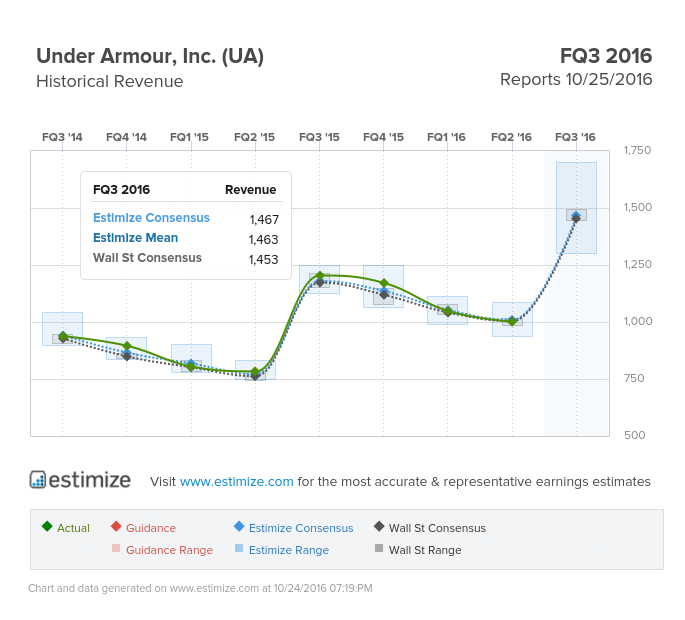
Task: Click Estimize Mean in the tooltip
Action: [x=135, y=238]
